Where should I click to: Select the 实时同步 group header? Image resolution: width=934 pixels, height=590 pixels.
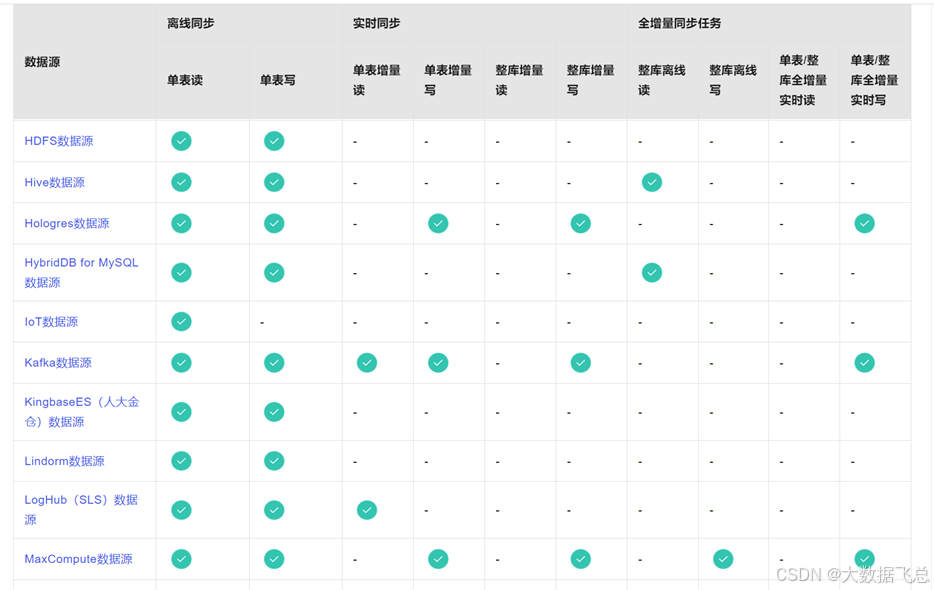(376, 23)
